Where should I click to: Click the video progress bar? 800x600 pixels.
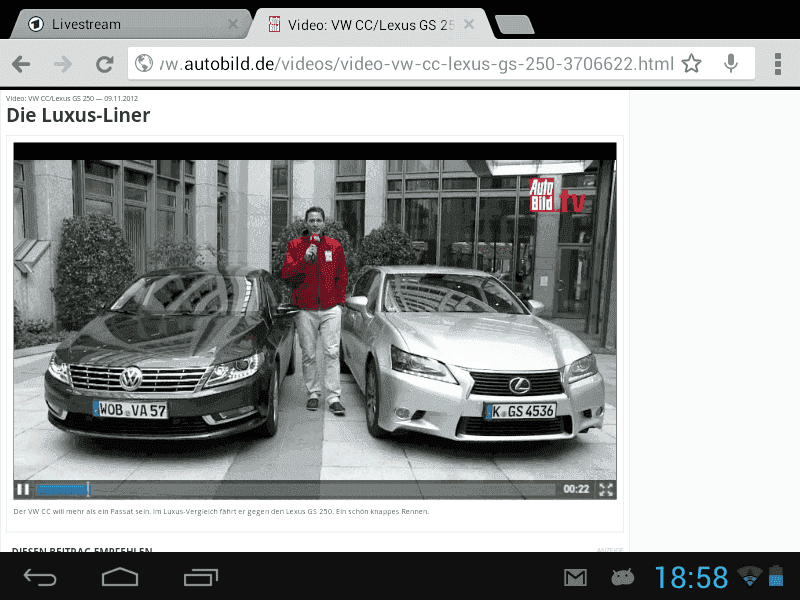point(295,490)
